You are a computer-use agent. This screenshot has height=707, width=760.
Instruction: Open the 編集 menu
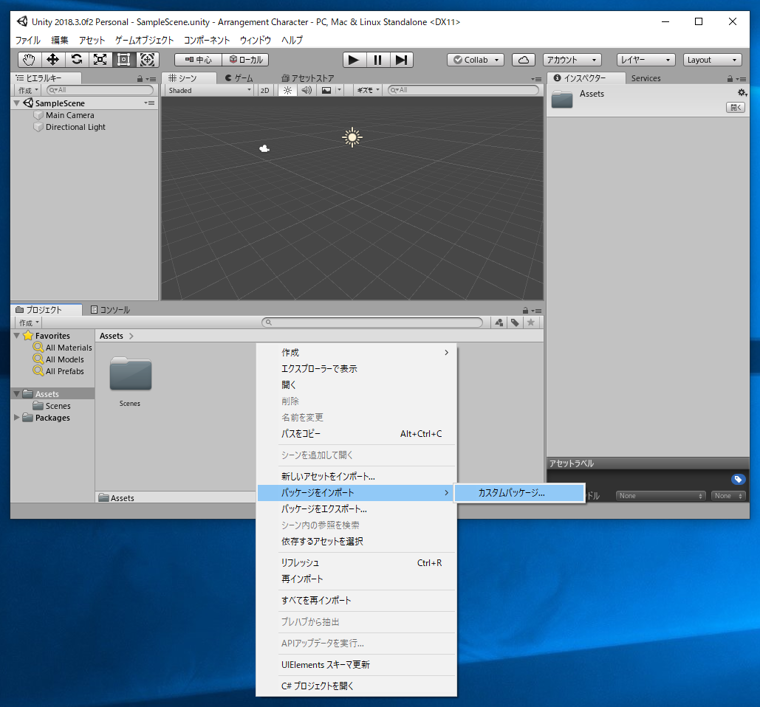pyautogui.click(x=60, y=40)
